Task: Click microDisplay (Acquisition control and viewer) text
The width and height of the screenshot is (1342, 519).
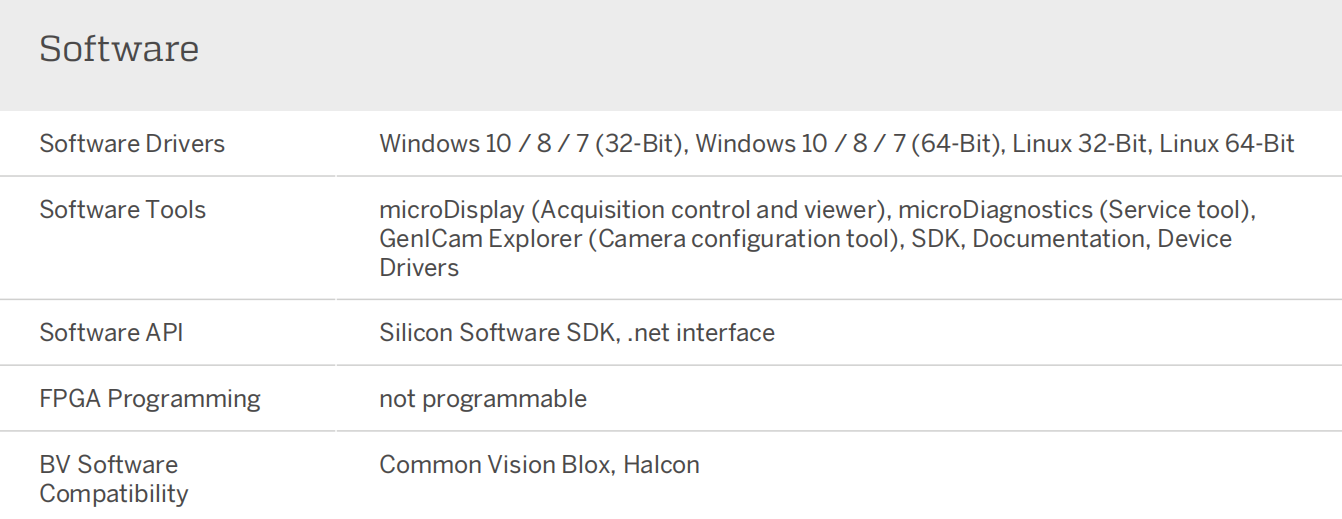Action: pyautogui.click(x=632, y=210)
